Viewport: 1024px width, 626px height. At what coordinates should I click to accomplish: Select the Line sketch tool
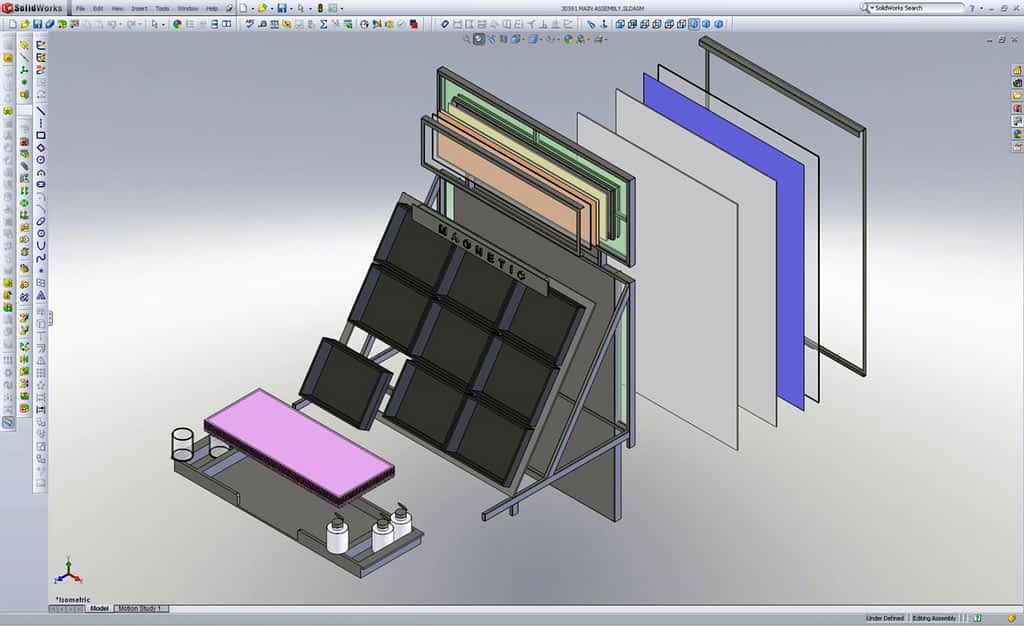pyautogui.click(x=41, y=110)
